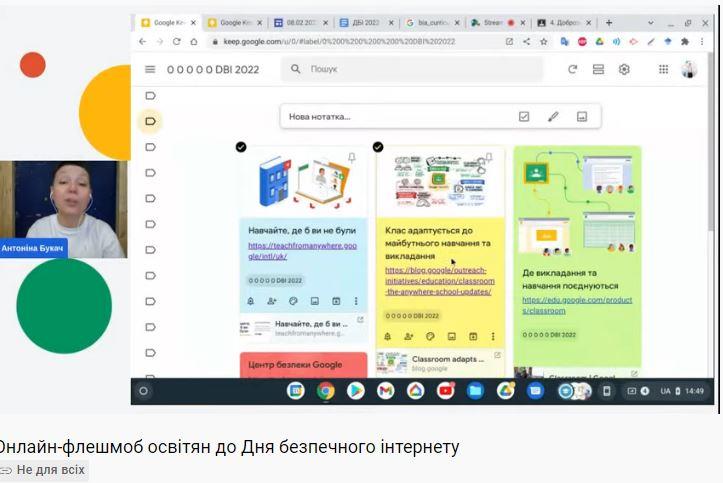Select the highlighted label in Keep sidebar
The height and width of the screenshot is (483, 723).
(x=150, y=121)
